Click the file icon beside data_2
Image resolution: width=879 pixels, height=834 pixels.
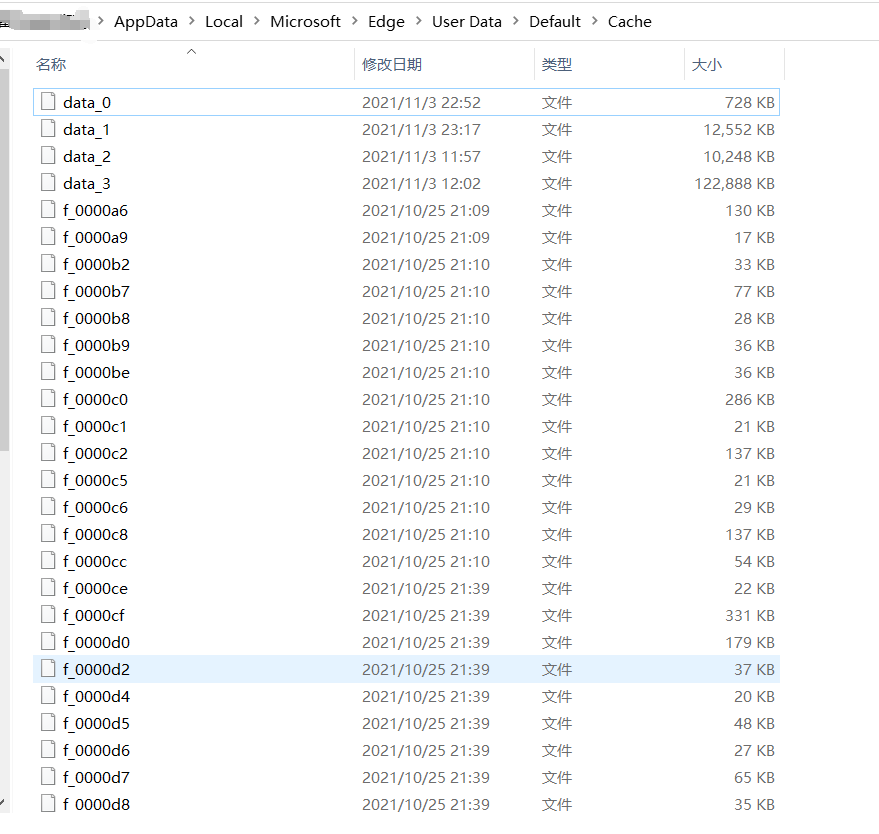click(48, 155)
